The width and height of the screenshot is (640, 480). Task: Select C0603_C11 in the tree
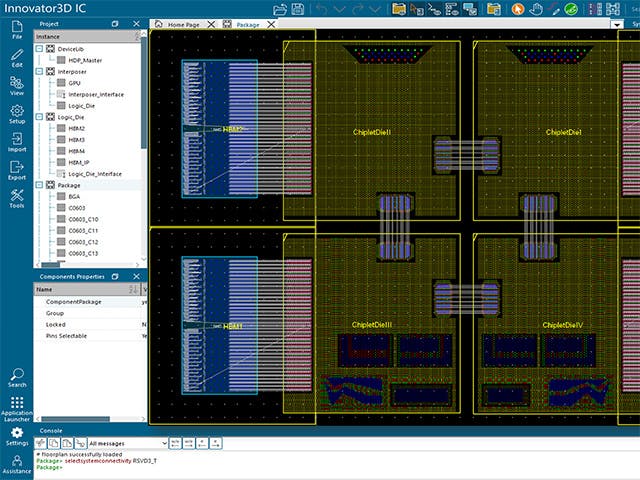point(78,231)
